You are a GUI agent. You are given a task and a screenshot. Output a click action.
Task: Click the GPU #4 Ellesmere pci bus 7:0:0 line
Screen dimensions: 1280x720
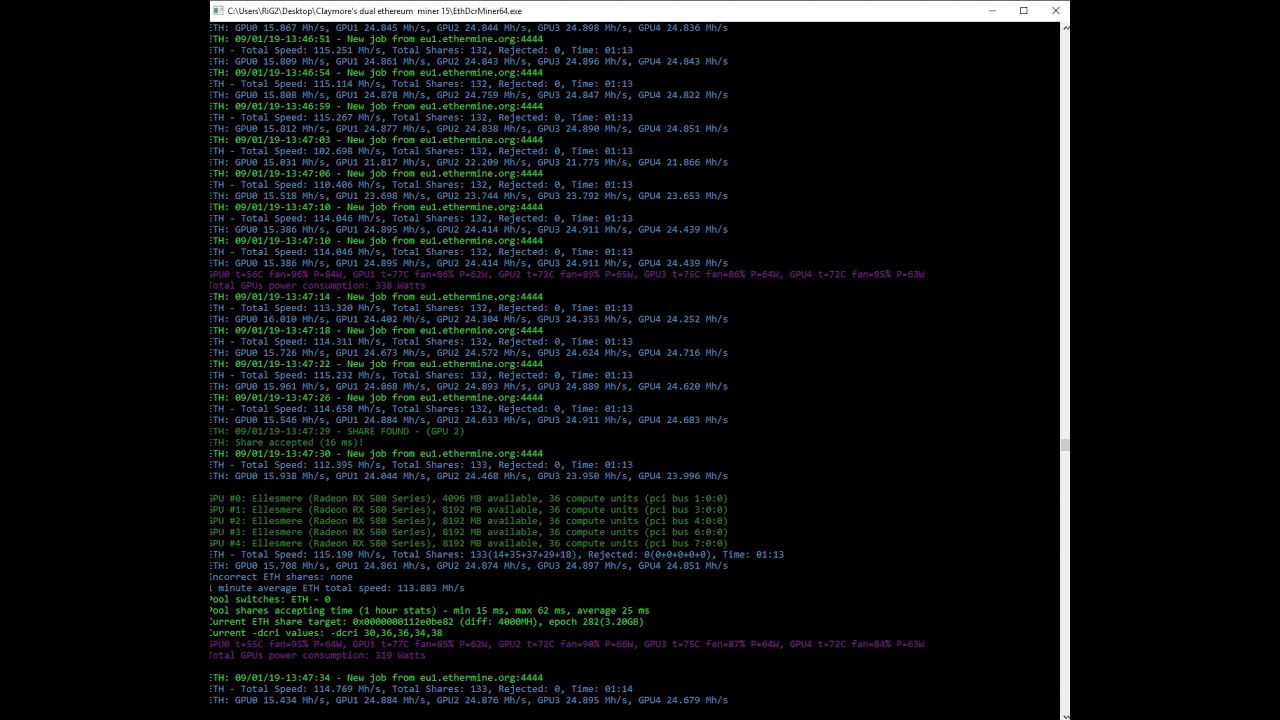tap(469, 543)
